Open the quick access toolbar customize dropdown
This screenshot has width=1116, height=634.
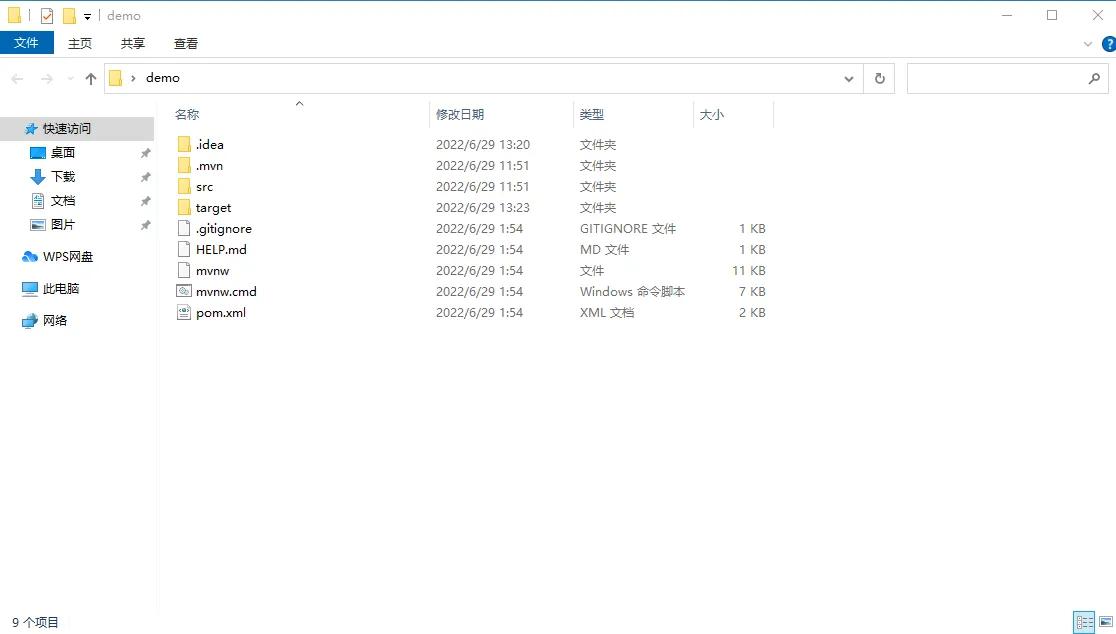(x=87, y=15)
